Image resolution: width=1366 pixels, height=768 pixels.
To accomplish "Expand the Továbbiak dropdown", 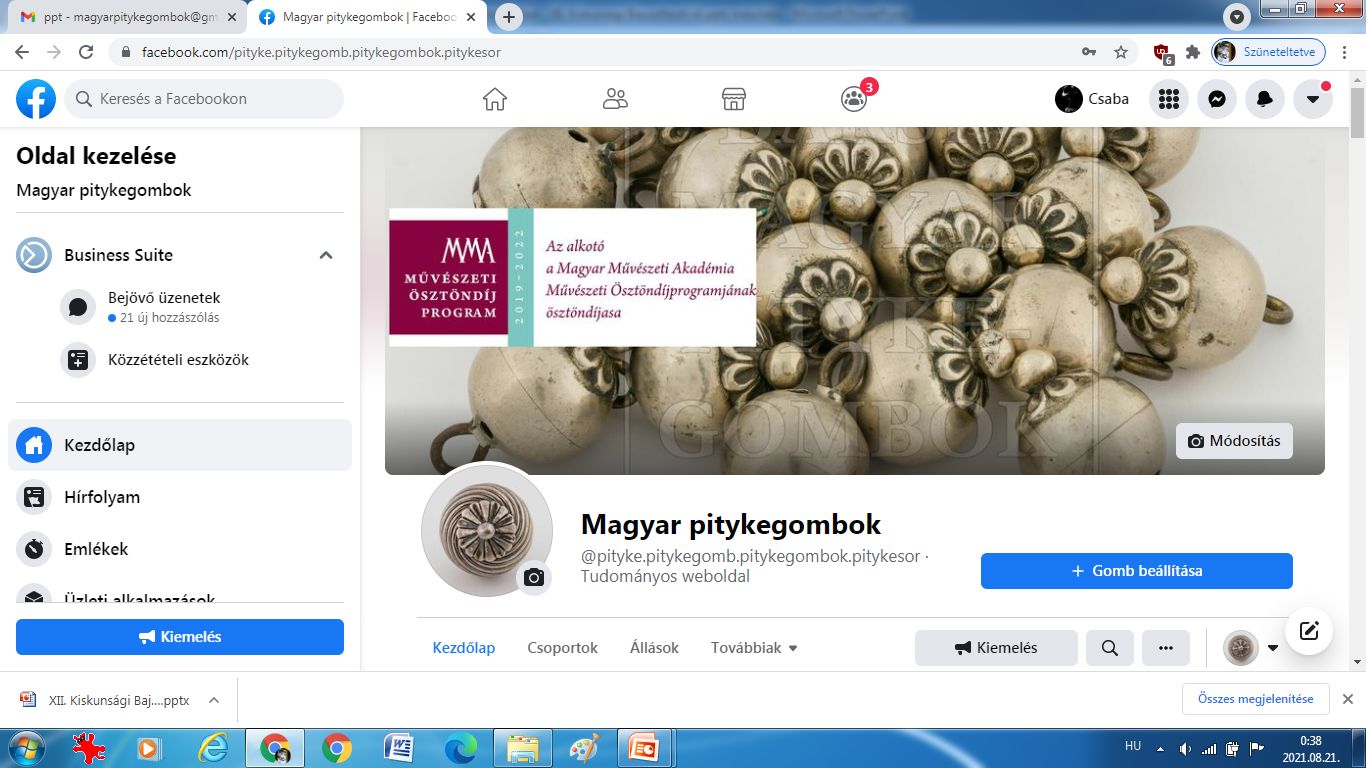I will (755, 648).
